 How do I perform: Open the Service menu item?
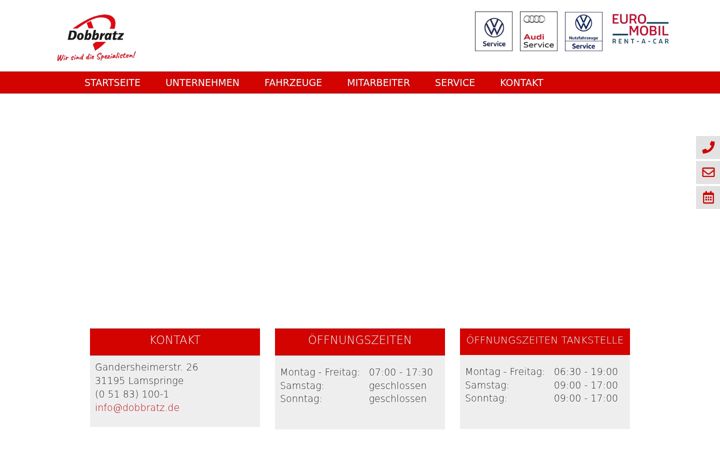455,83
